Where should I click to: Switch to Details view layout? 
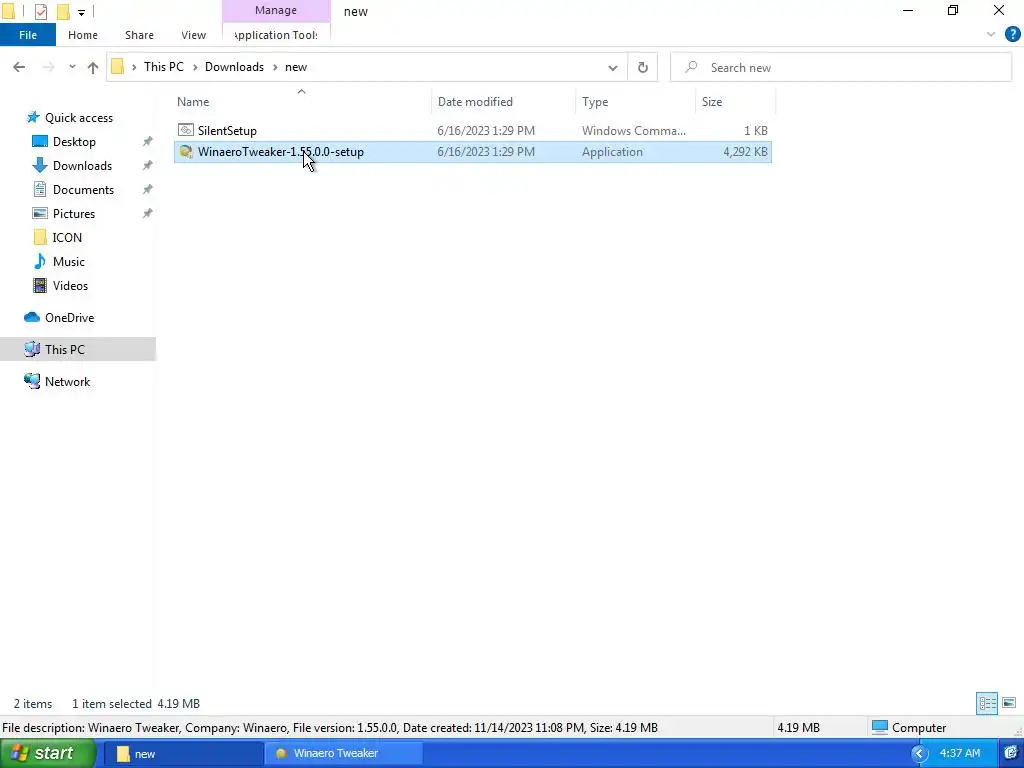987,703
